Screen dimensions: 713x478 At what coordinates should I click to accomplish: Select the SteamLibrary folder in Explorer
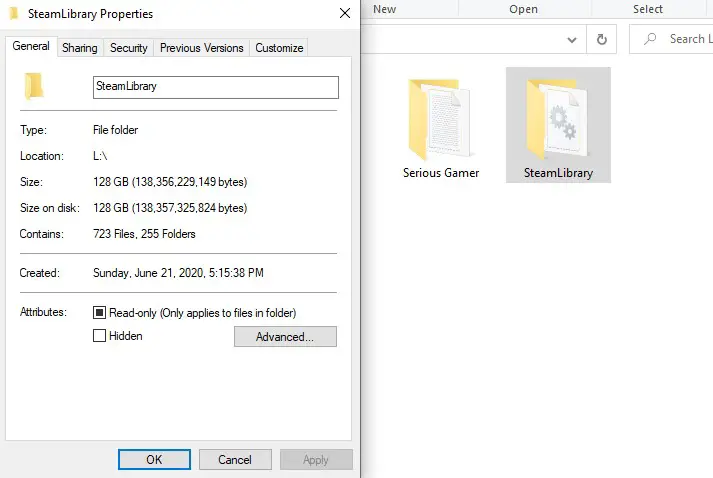click(x=558, y=125)
